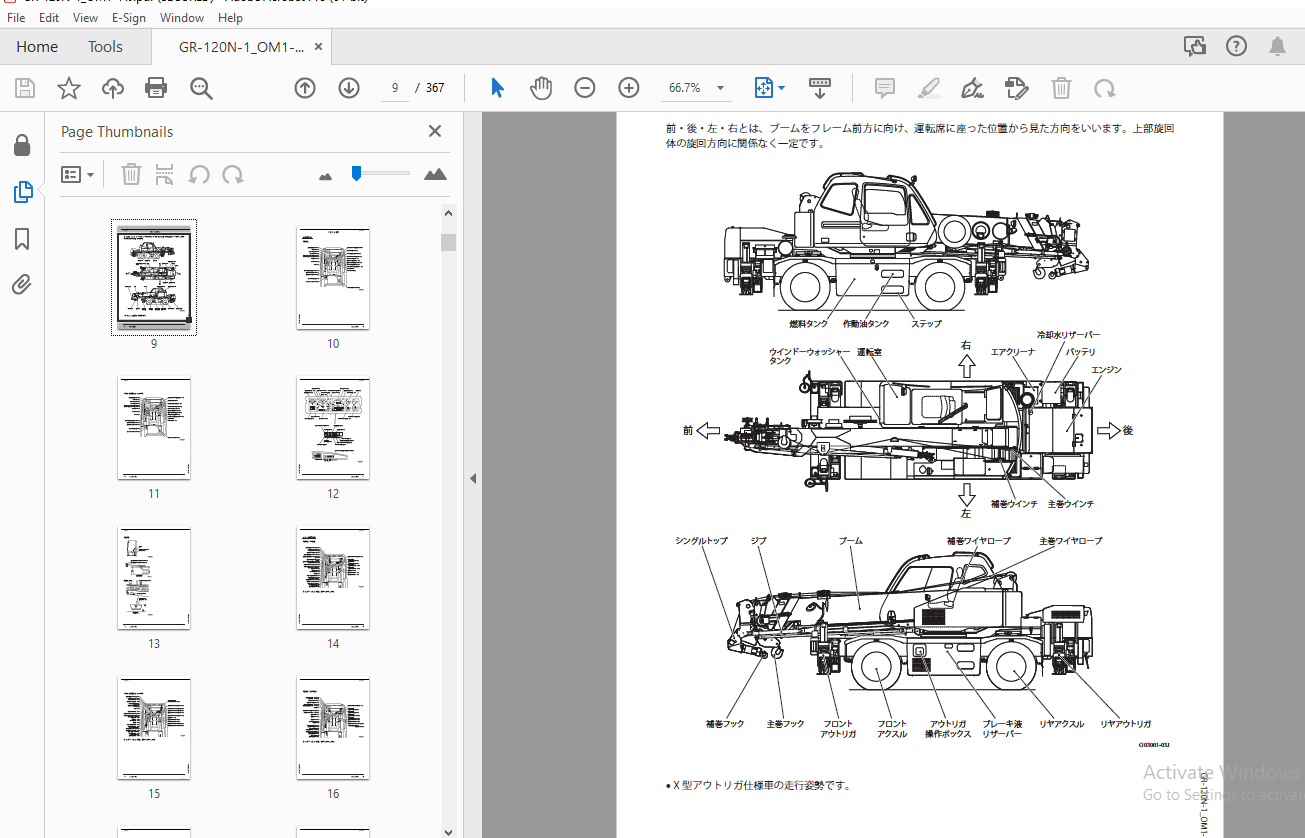Open the Attachments paperclip panel
This screenshot has height=838, width=1305.
tap(22, 285)
